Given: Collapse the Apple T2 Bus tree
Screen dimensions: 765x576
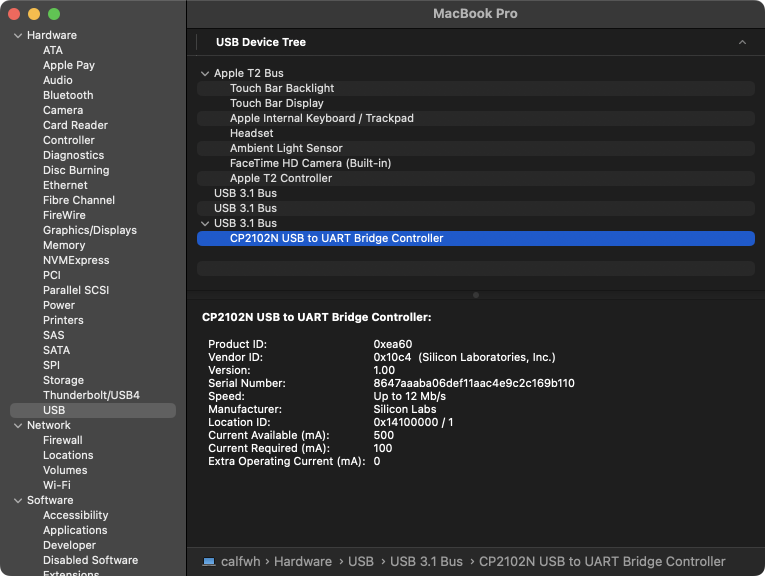Looking at the screenshot, I should 205,74.
